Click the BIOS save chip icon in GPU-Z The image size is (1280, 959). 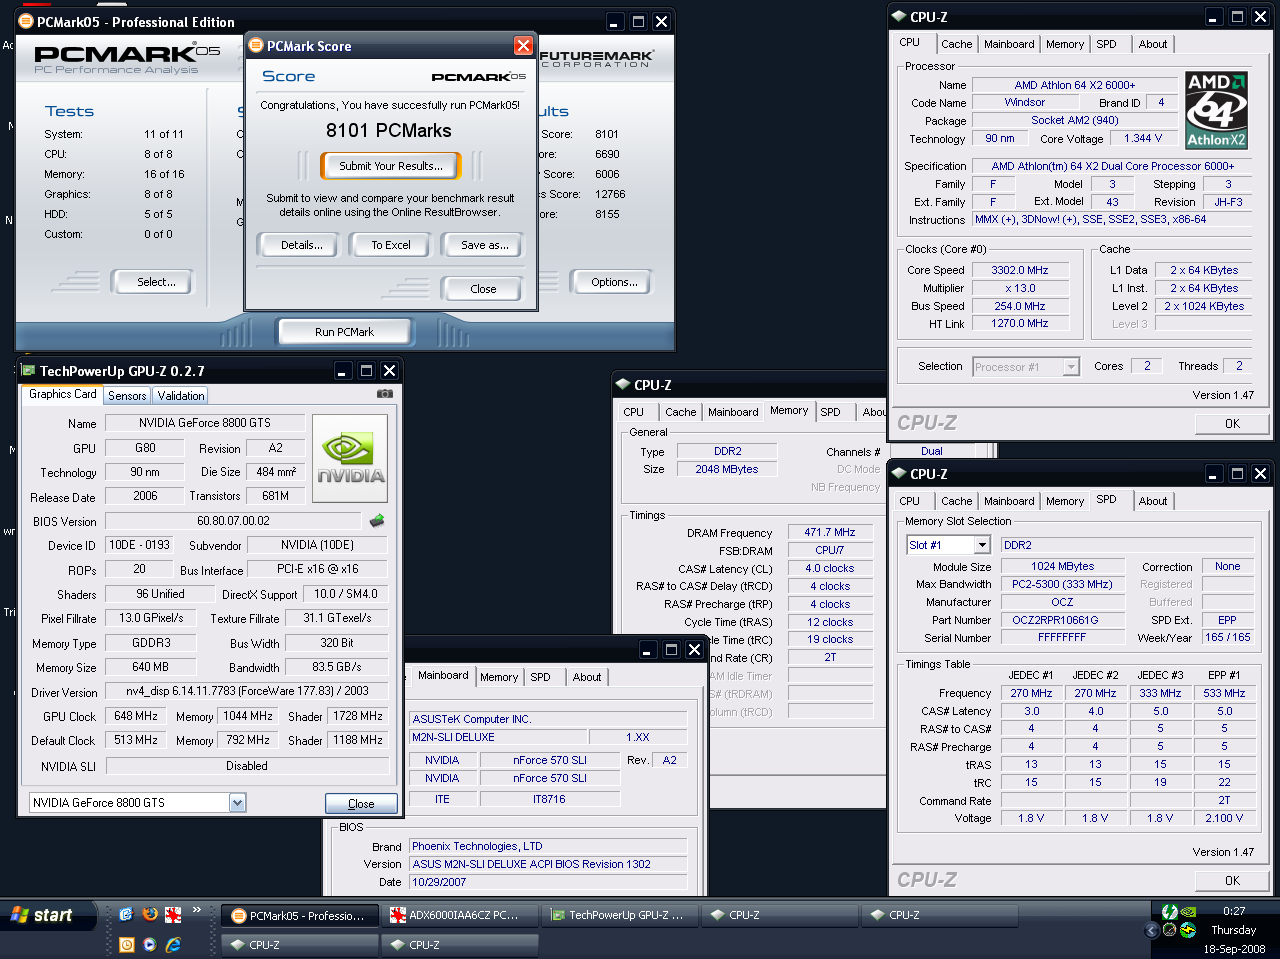[377, 521]
